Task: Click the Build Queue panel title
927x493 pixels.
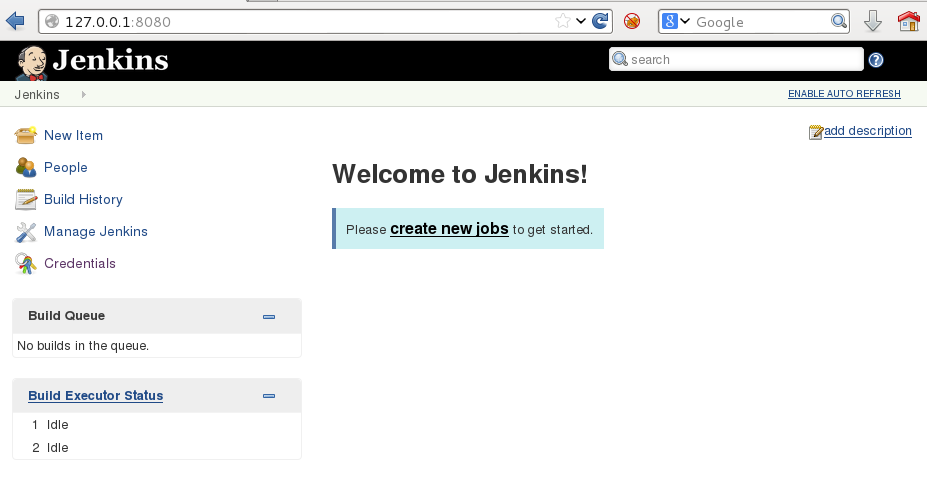Action: click(x=67, y=316)
